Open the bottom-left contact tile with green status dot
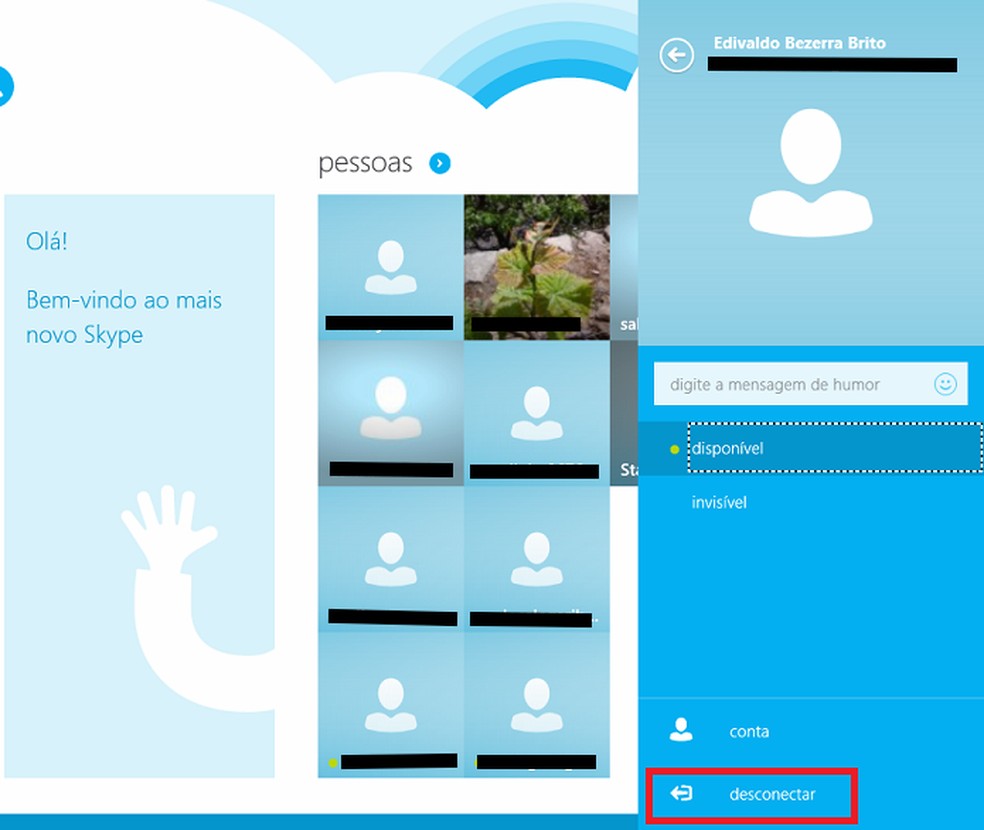Screen dimensions: 984x830 tap(390, 705)
